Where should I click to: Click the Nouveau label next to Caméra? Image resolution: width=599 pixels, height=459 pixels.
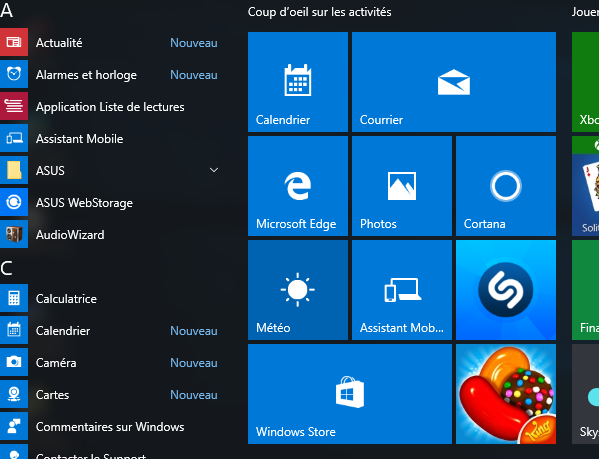pyautogui.click(x=194, y=363)
